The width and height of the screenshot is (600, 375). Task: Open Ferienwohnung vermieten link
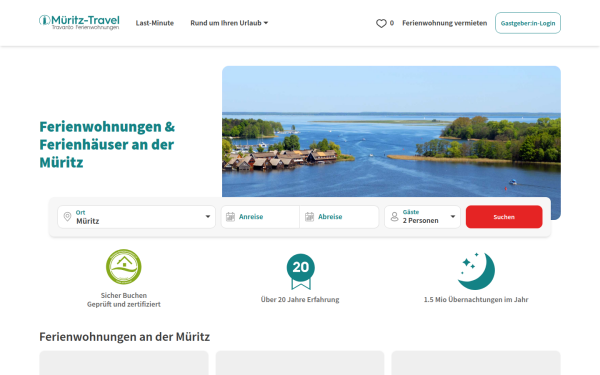(x=445, y=23)
